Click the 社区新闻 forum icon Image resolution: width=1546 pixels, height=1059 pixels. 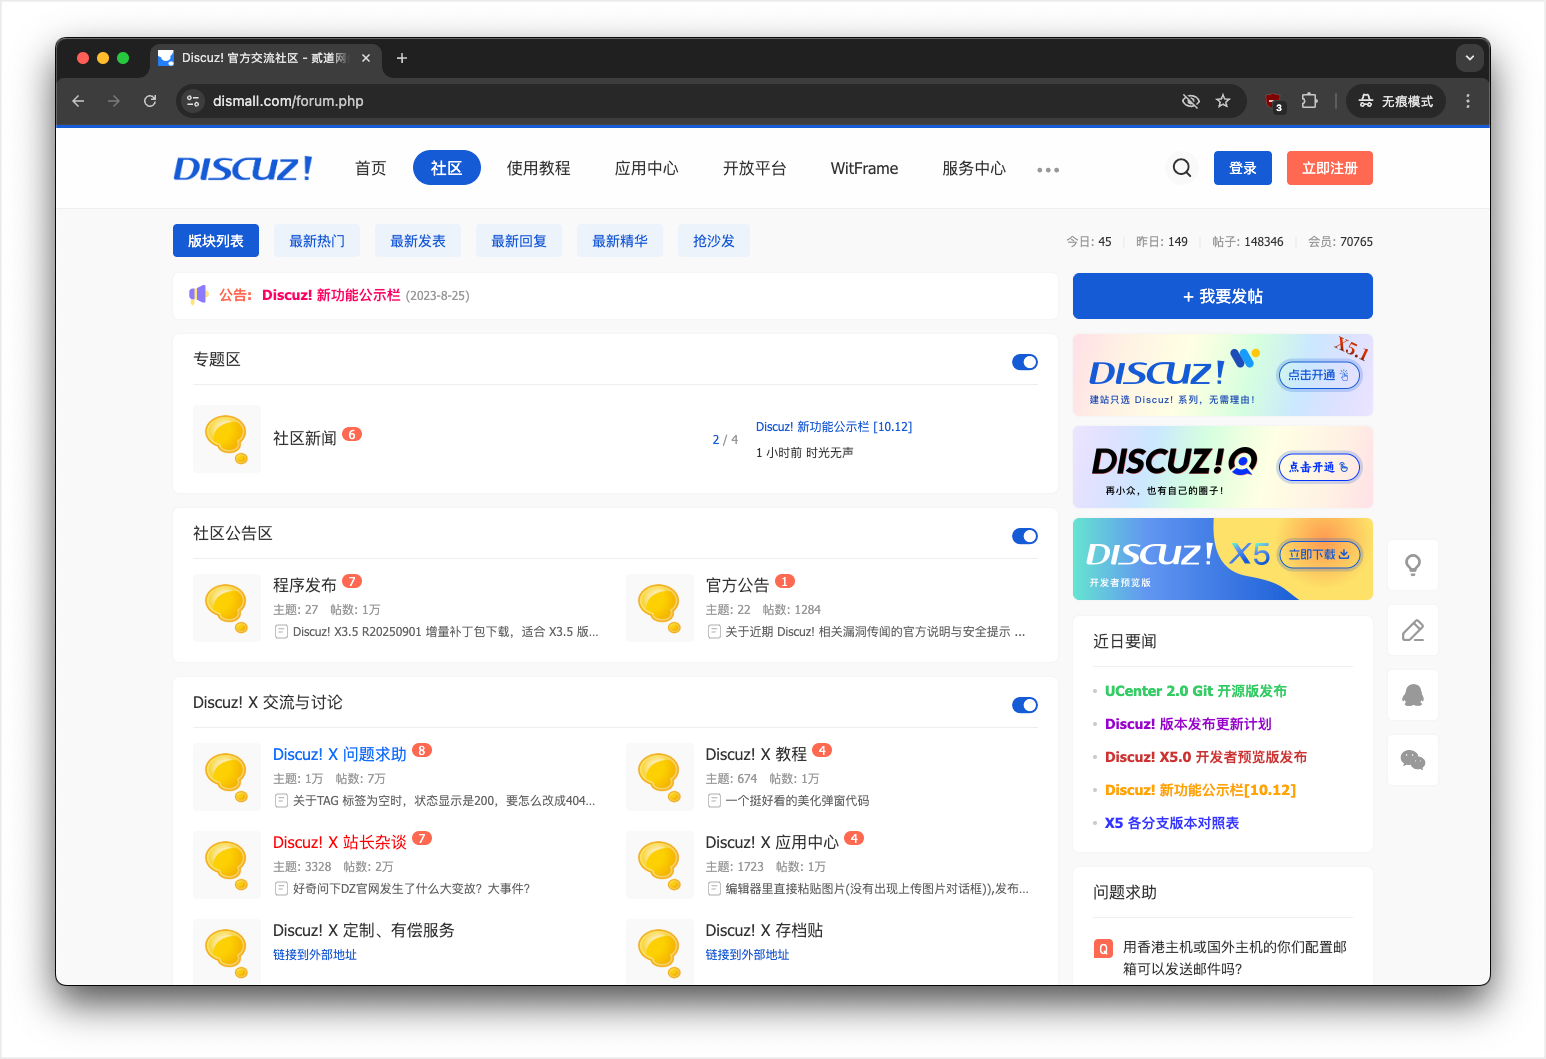(227, 439)
